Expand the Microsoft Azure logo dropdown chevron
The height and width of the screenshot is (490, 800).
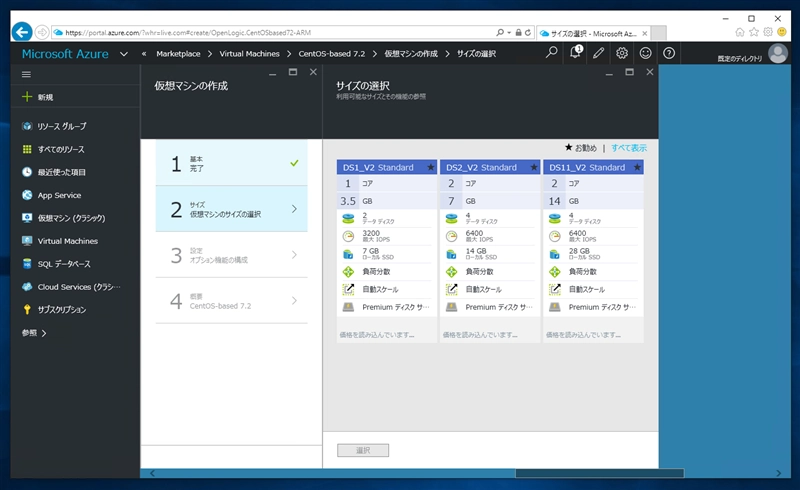point(123,54)
